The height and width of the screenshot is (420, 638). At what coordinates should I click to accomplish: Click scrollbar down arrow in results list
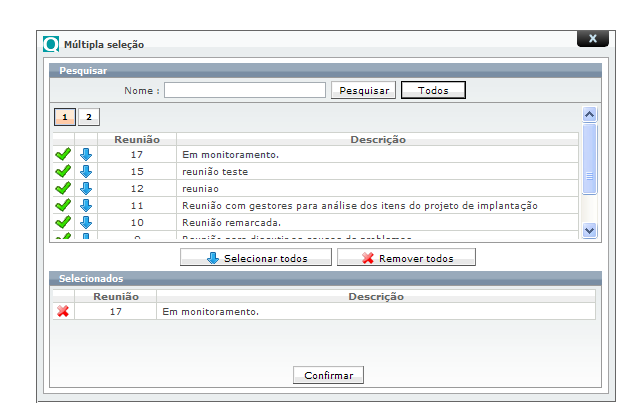click(x=590, y=230)
